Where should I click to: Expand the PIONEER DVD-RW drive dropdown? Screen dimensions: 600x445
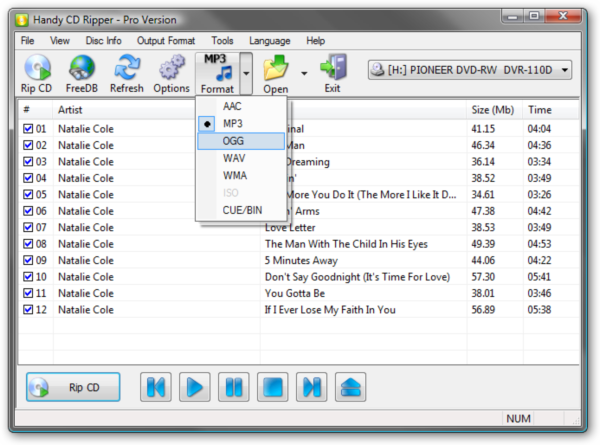566,70
